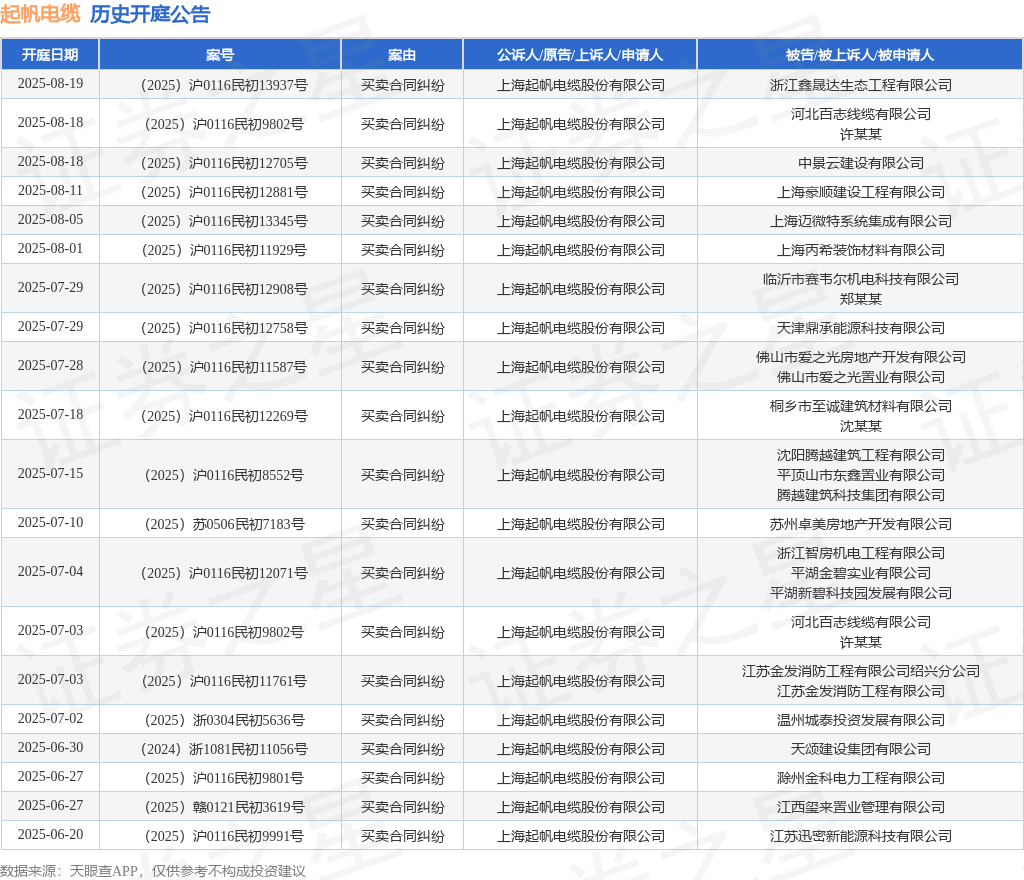Click the date 2025-07-02

tap(50, 718)
